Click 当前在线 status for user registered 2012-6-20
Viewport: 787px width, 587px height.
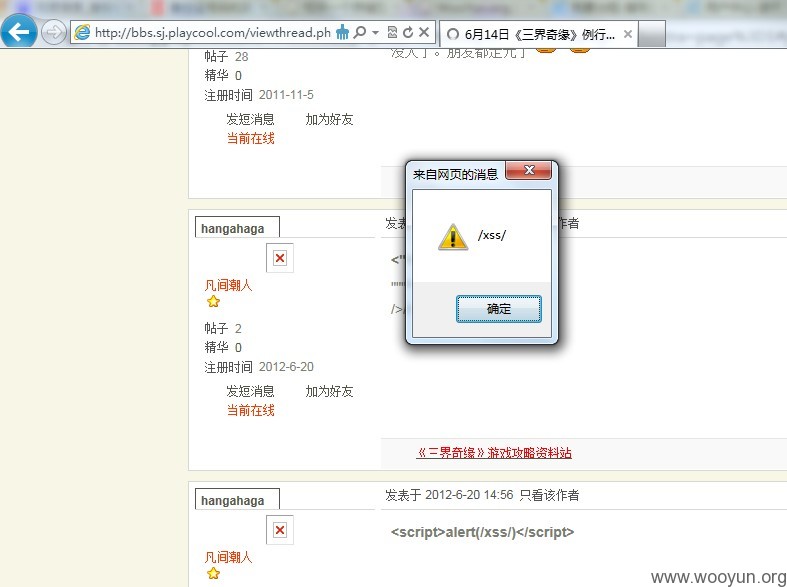click(250, 410)
